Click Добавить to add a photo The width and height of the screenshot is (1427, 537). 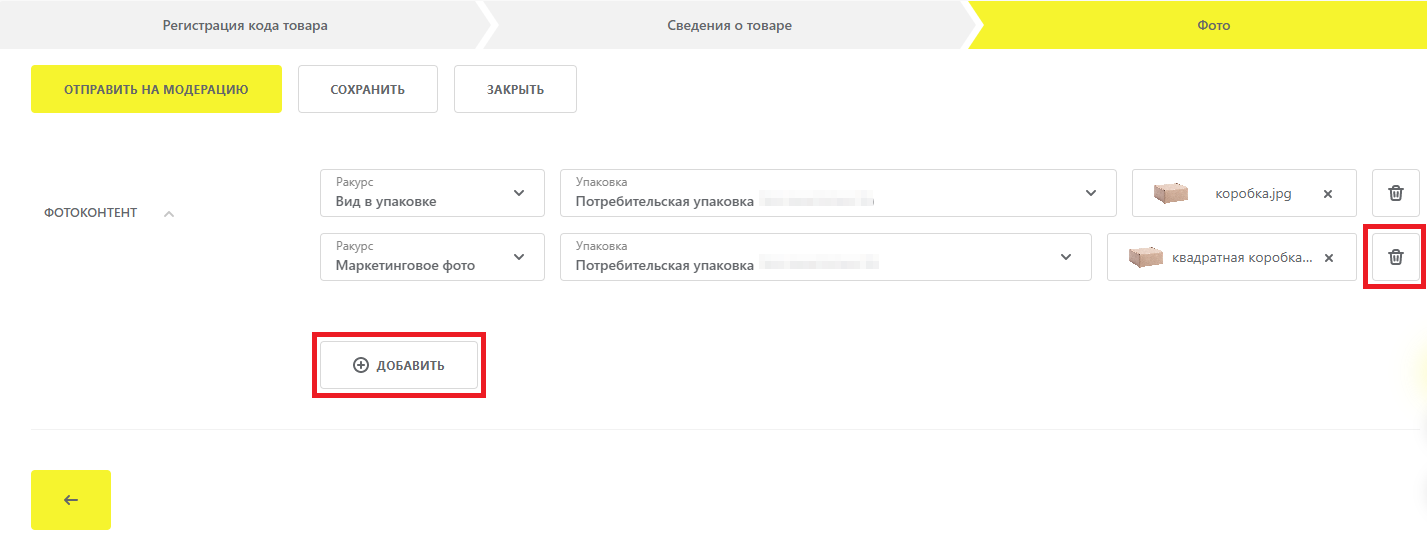tap(399, 365)
